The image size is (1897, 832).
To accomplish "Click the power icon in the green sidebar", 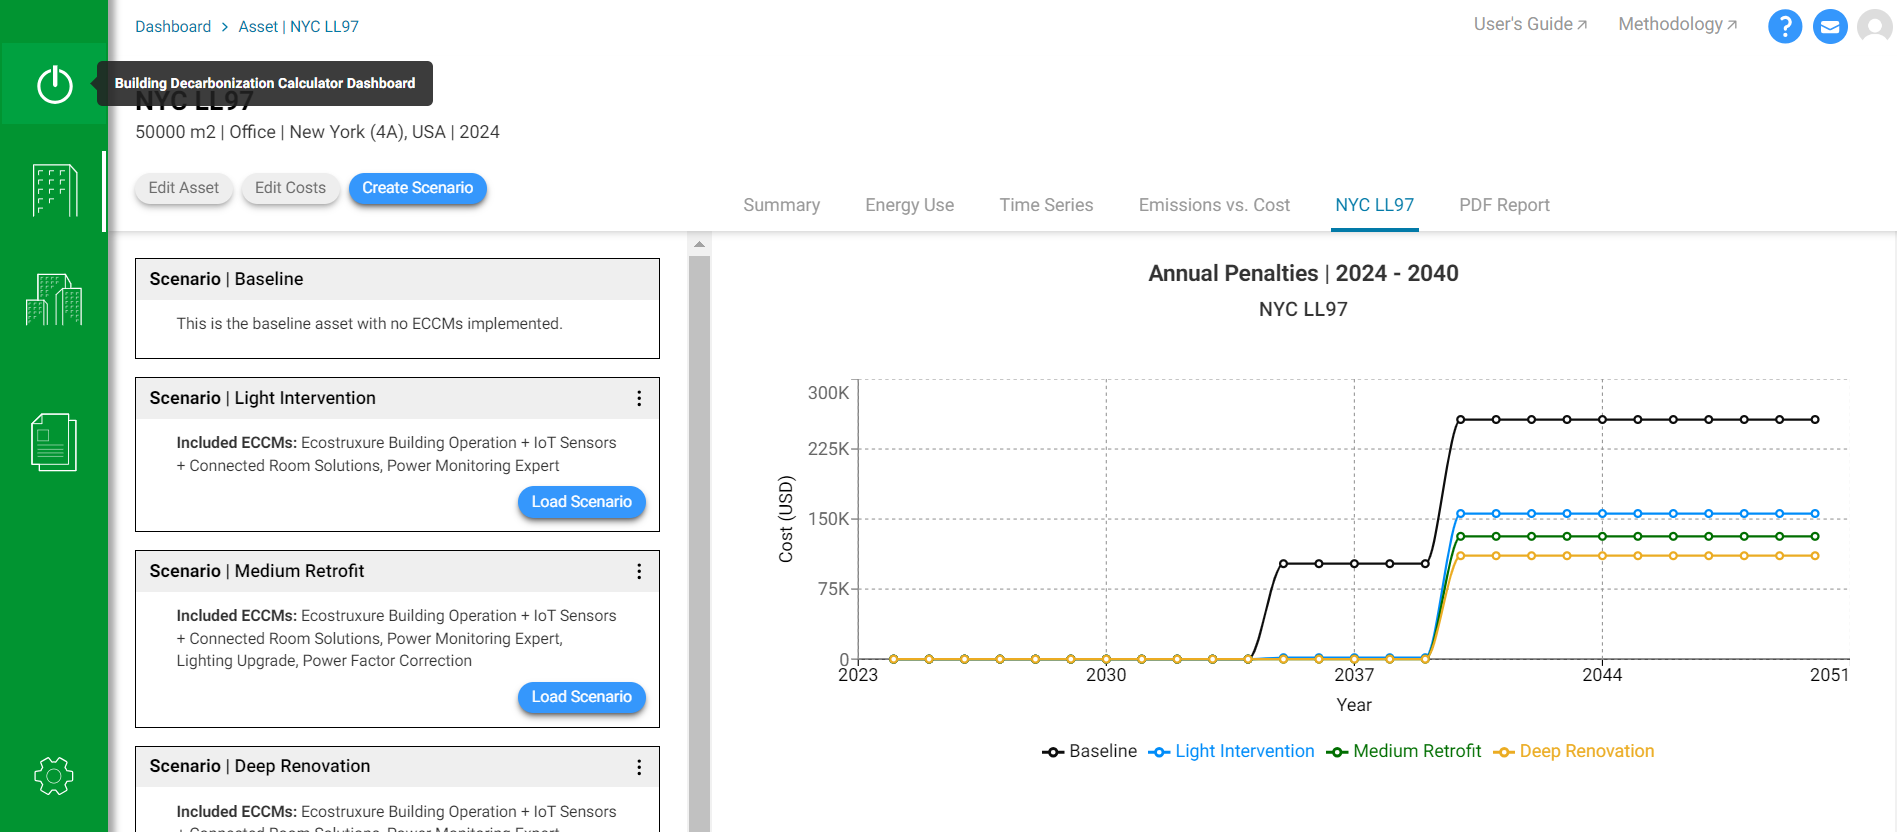I will tap(54, 84).
